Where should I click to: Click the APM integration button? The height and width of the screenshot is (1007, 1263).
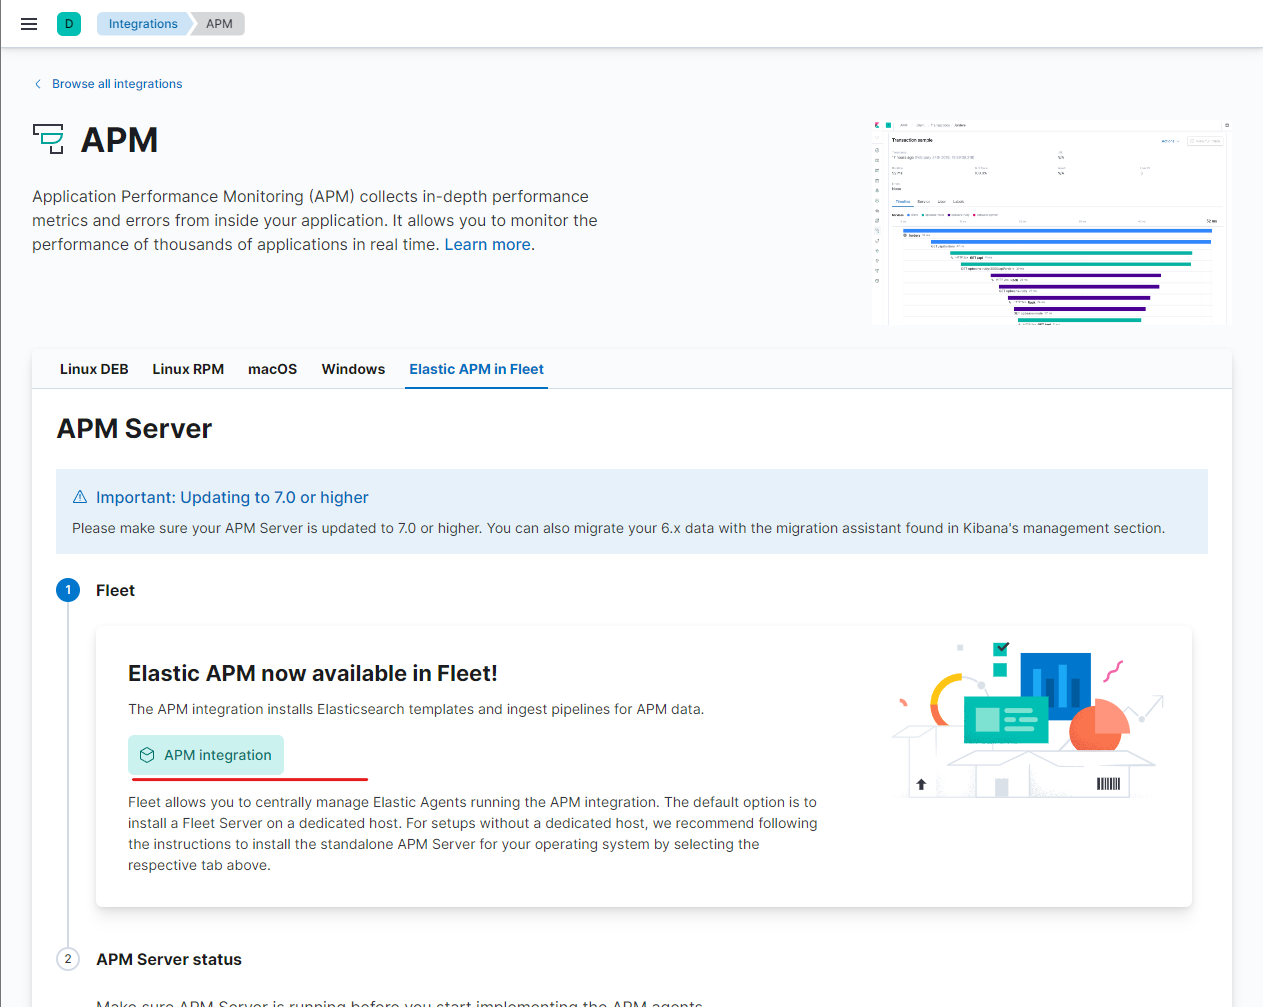(x=206, y=755)
